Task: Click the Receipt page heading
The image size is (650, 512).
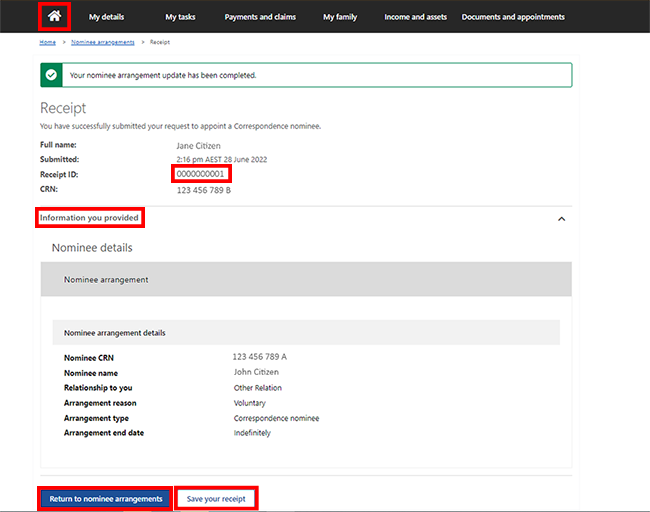Action: click(x=63, y=108)
